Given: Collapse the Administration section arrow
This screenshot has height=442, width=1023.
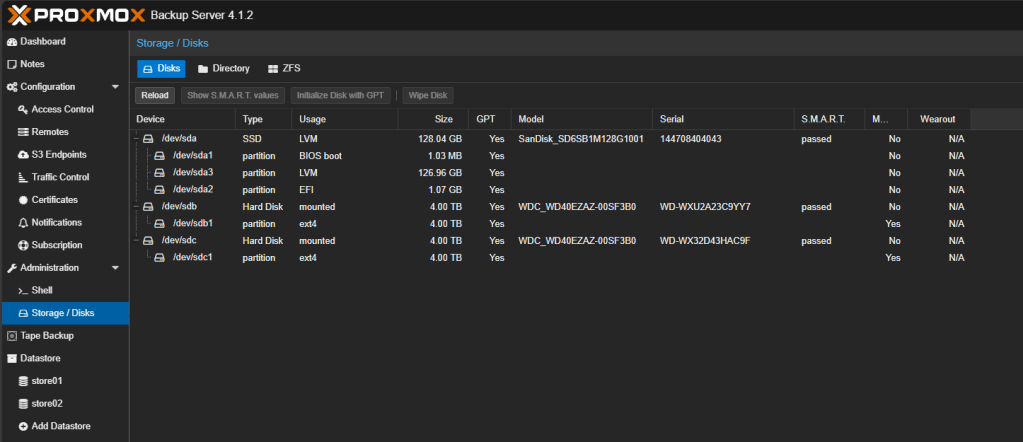Looking at the screenshot, I should coord(115,268).
